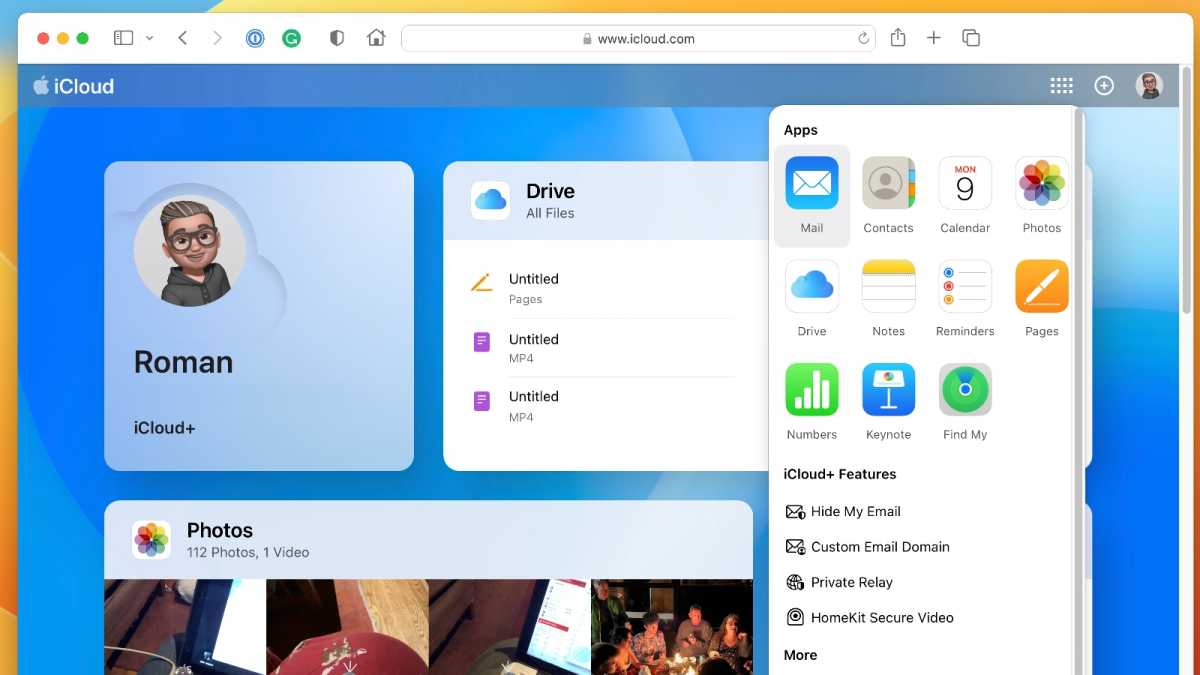Open the Photos tile header
This screenshot has height=675, width=1200.
point(428,539)
